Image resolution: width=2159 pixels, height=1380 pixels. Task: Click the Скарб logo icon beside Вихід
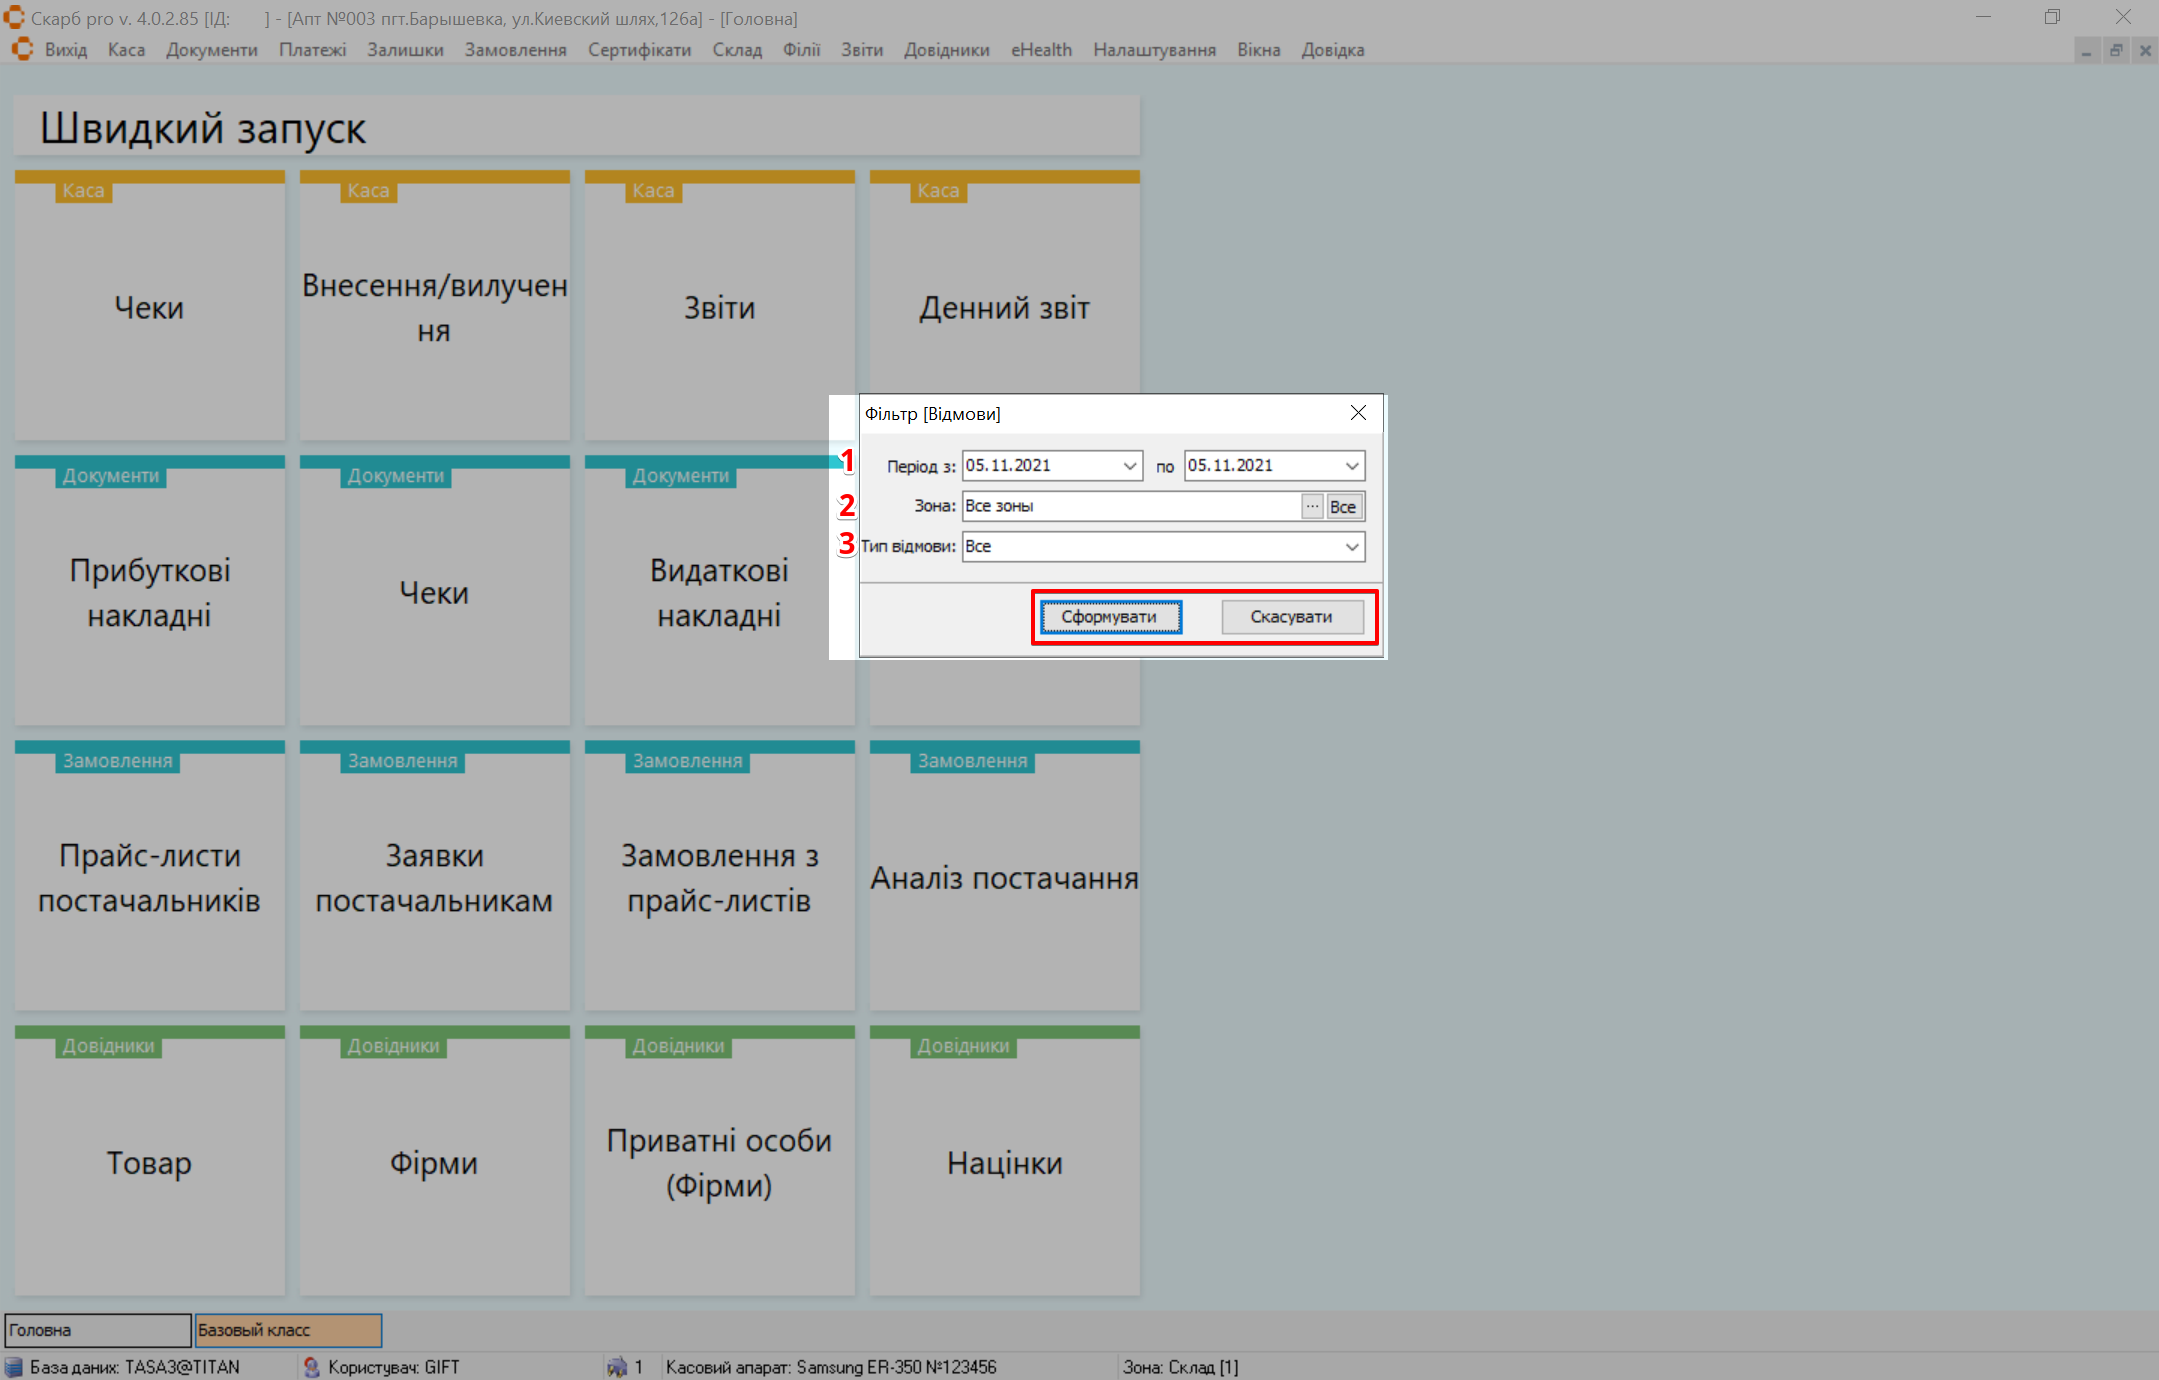click(x=22, y=50)
